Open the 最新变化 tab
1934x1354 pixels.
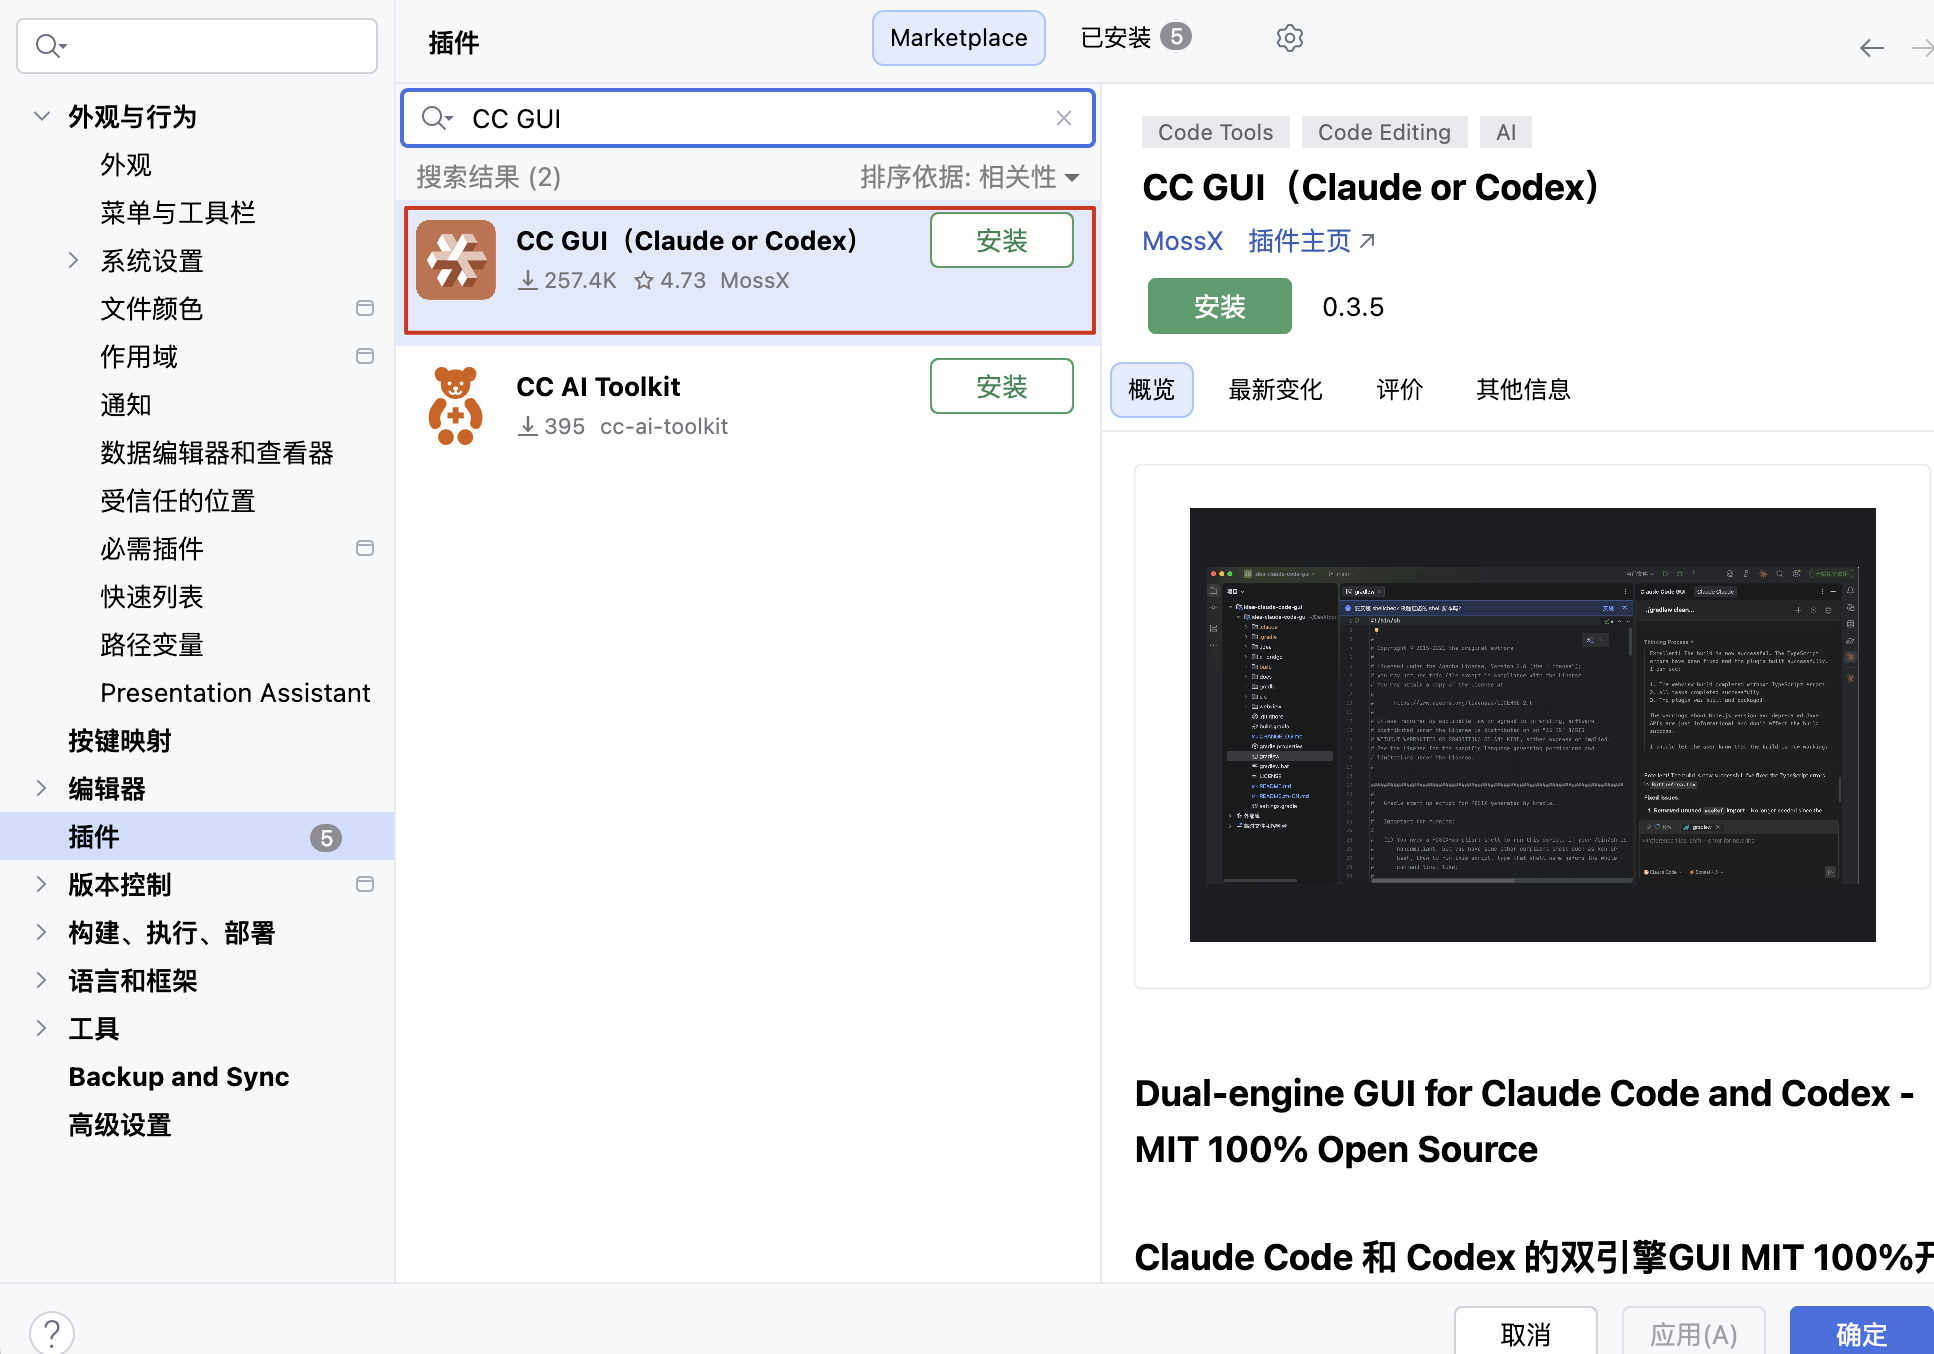(1275, 390)
